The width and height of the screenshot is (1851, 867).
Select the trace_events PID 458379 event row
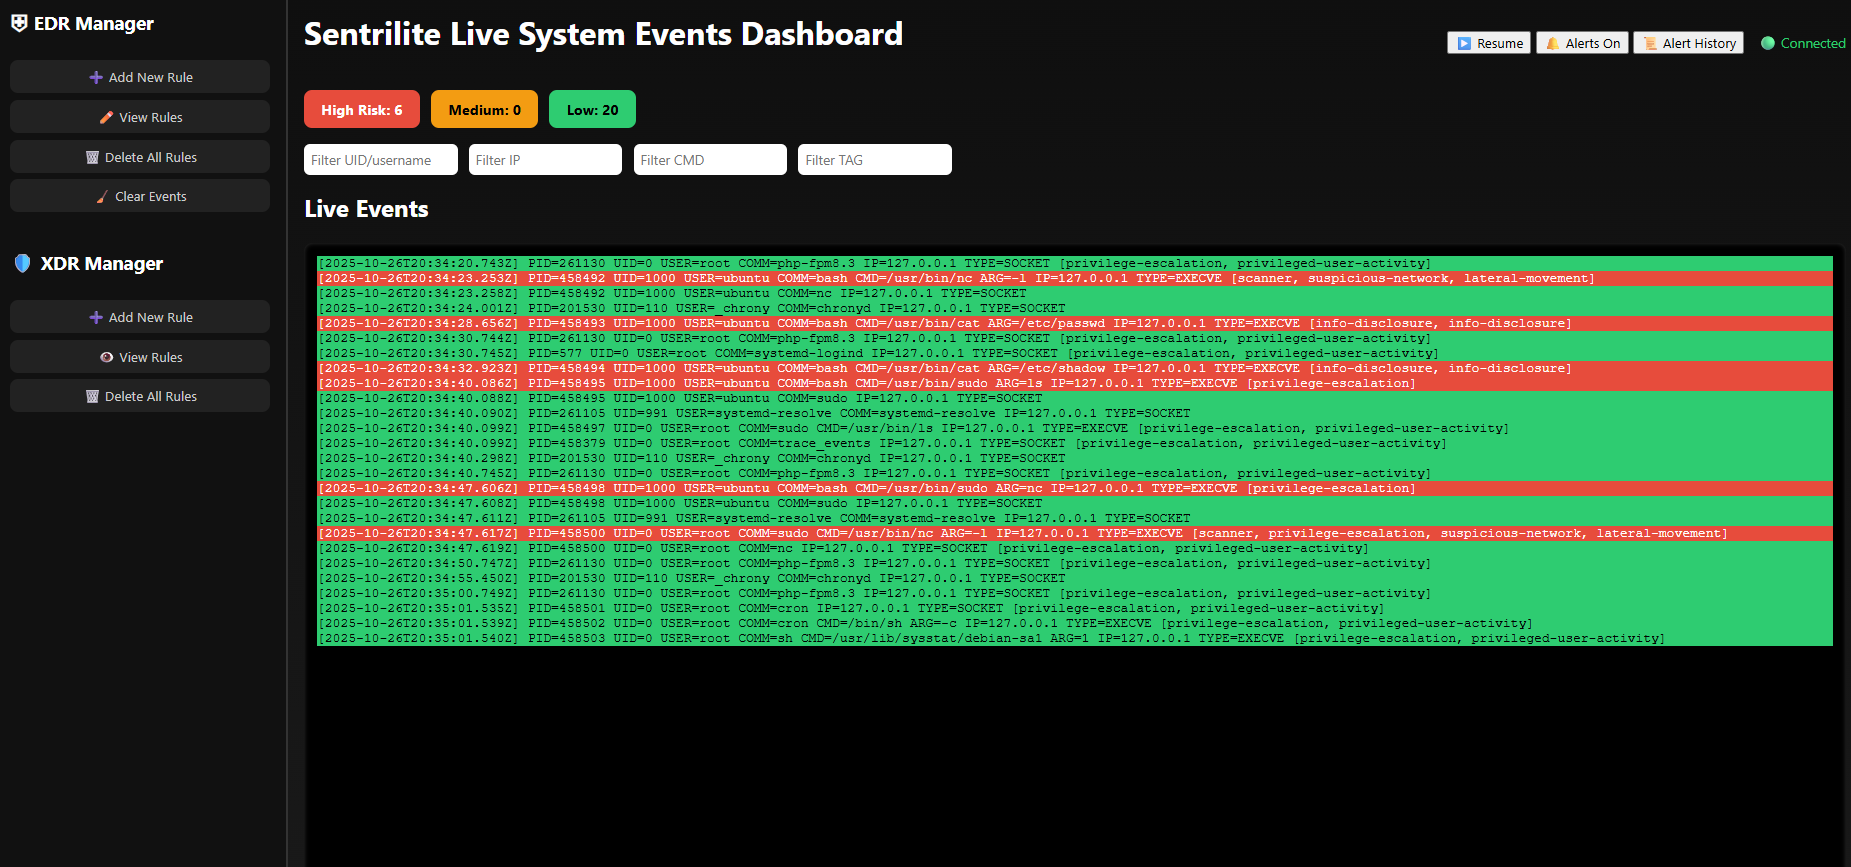click(x=1075, y=444)
